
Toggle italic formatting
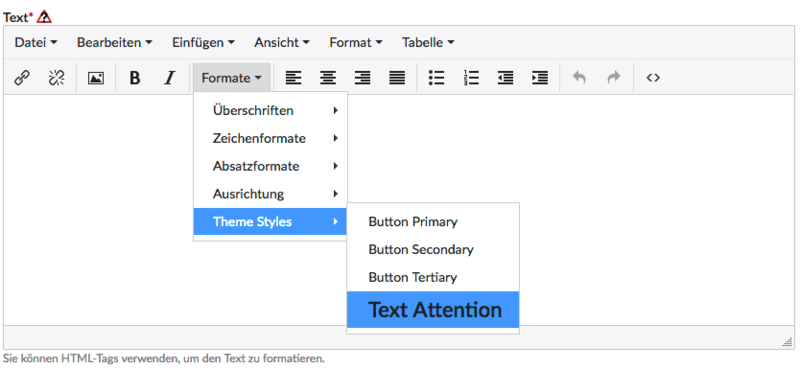pyautogui.click(x=169, y=78)
